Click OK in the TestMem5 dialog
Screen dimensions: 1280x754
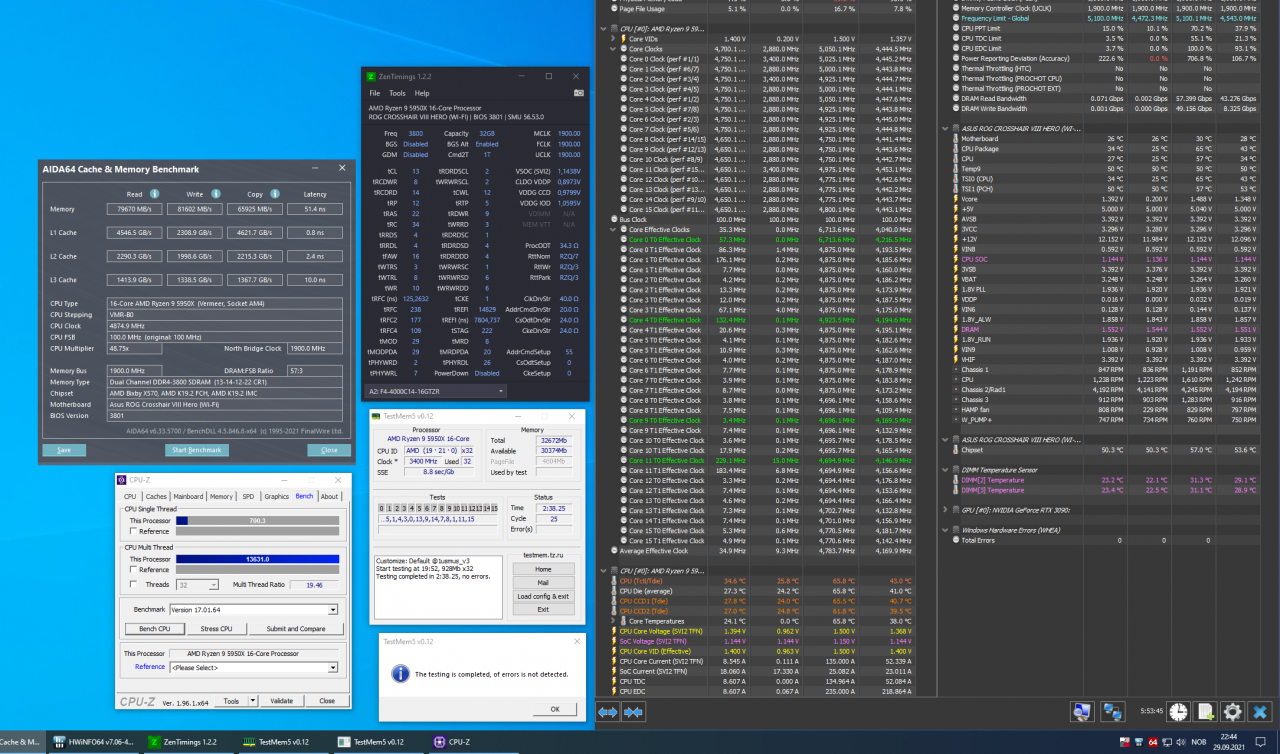coord(555,709)
